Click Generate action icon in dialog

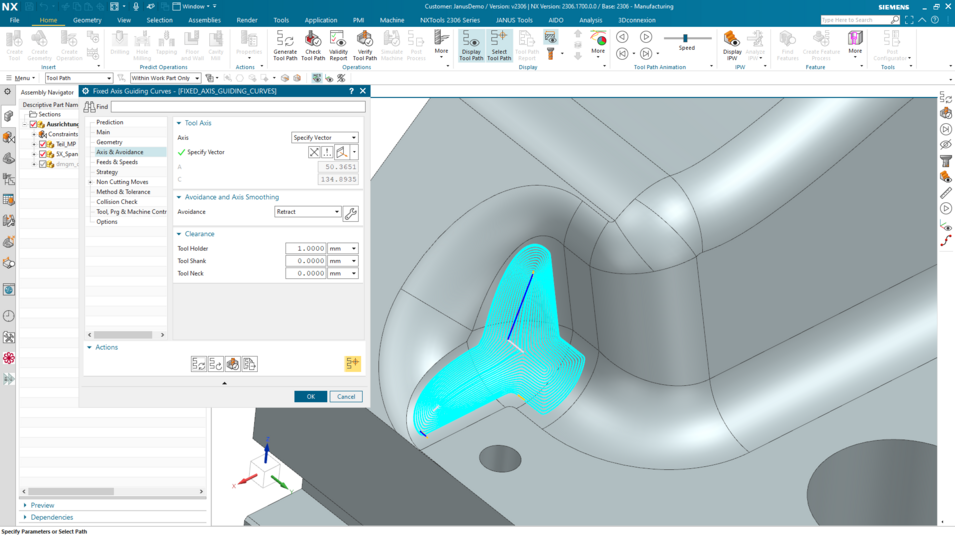[x=199, y=364]
